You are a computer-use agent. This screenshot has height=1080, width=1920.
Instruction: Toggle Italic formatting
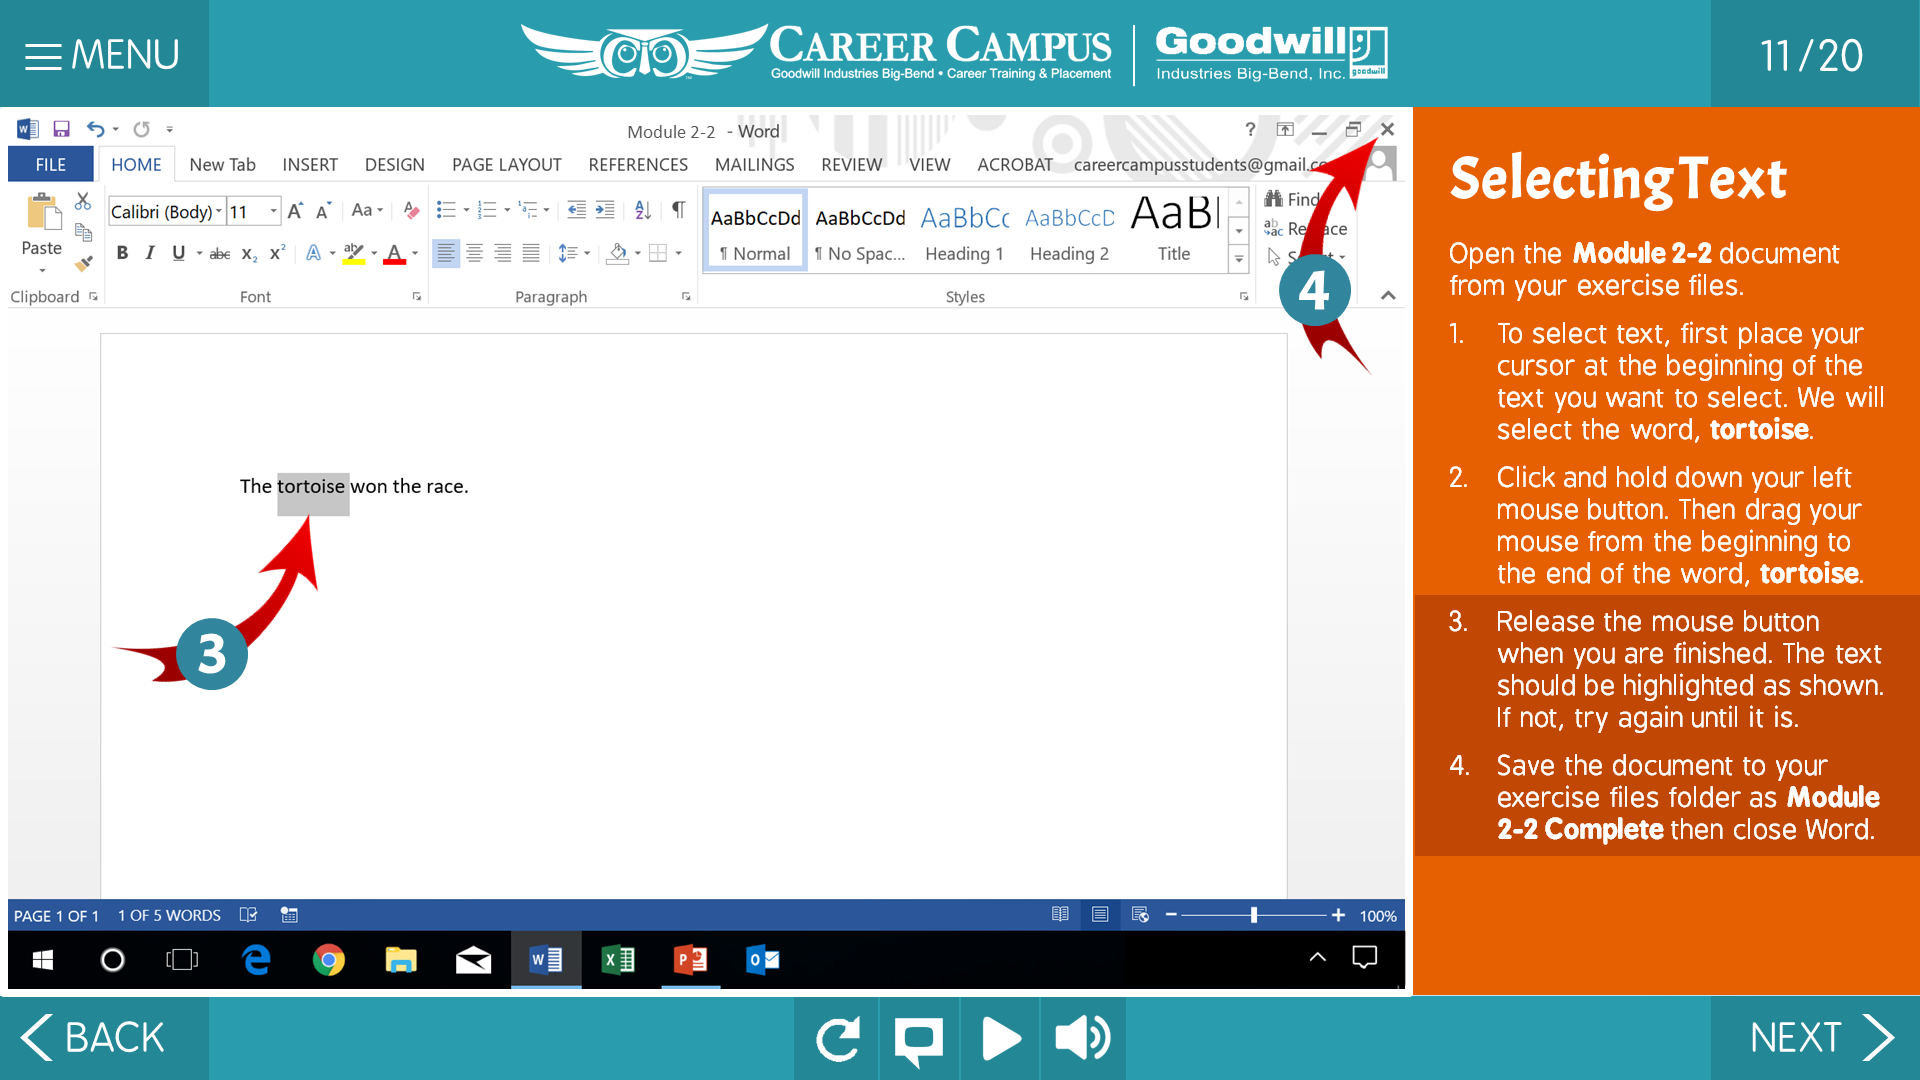(150, 253)
